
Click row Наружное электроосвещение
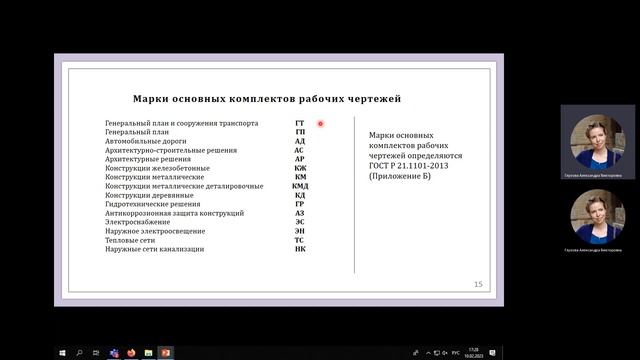155,231
